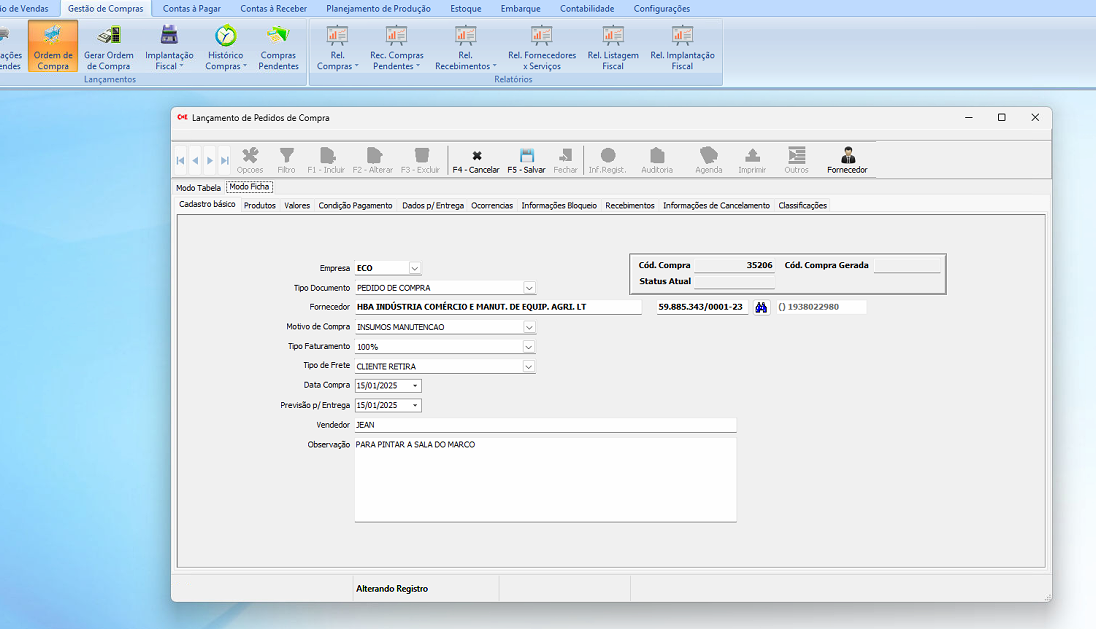Screen dimensions: 1096x629
Task: Open the Data Compra date picker
Action: coord(415,386)
